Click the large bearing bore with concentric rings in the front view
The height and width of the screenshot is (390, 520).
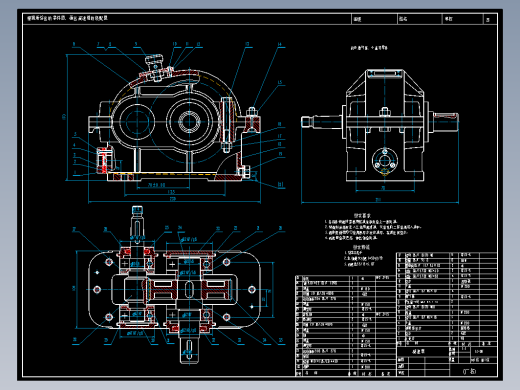tap(189, 122)
